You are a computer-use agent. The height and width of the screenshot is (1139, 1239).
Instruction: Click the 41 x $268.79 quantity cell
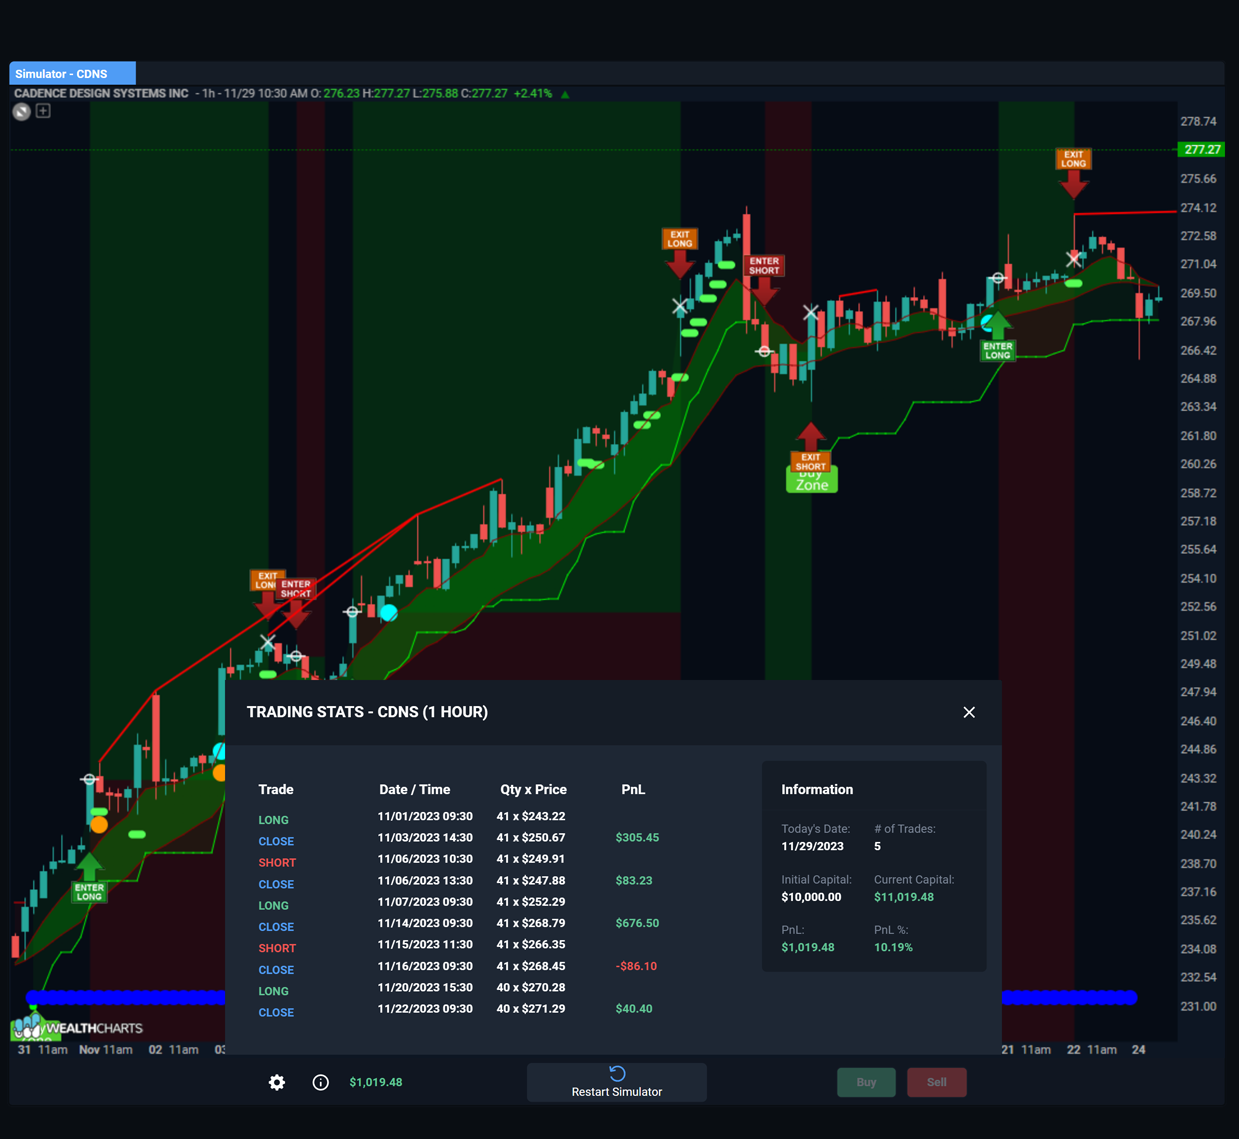click(531, 923)
